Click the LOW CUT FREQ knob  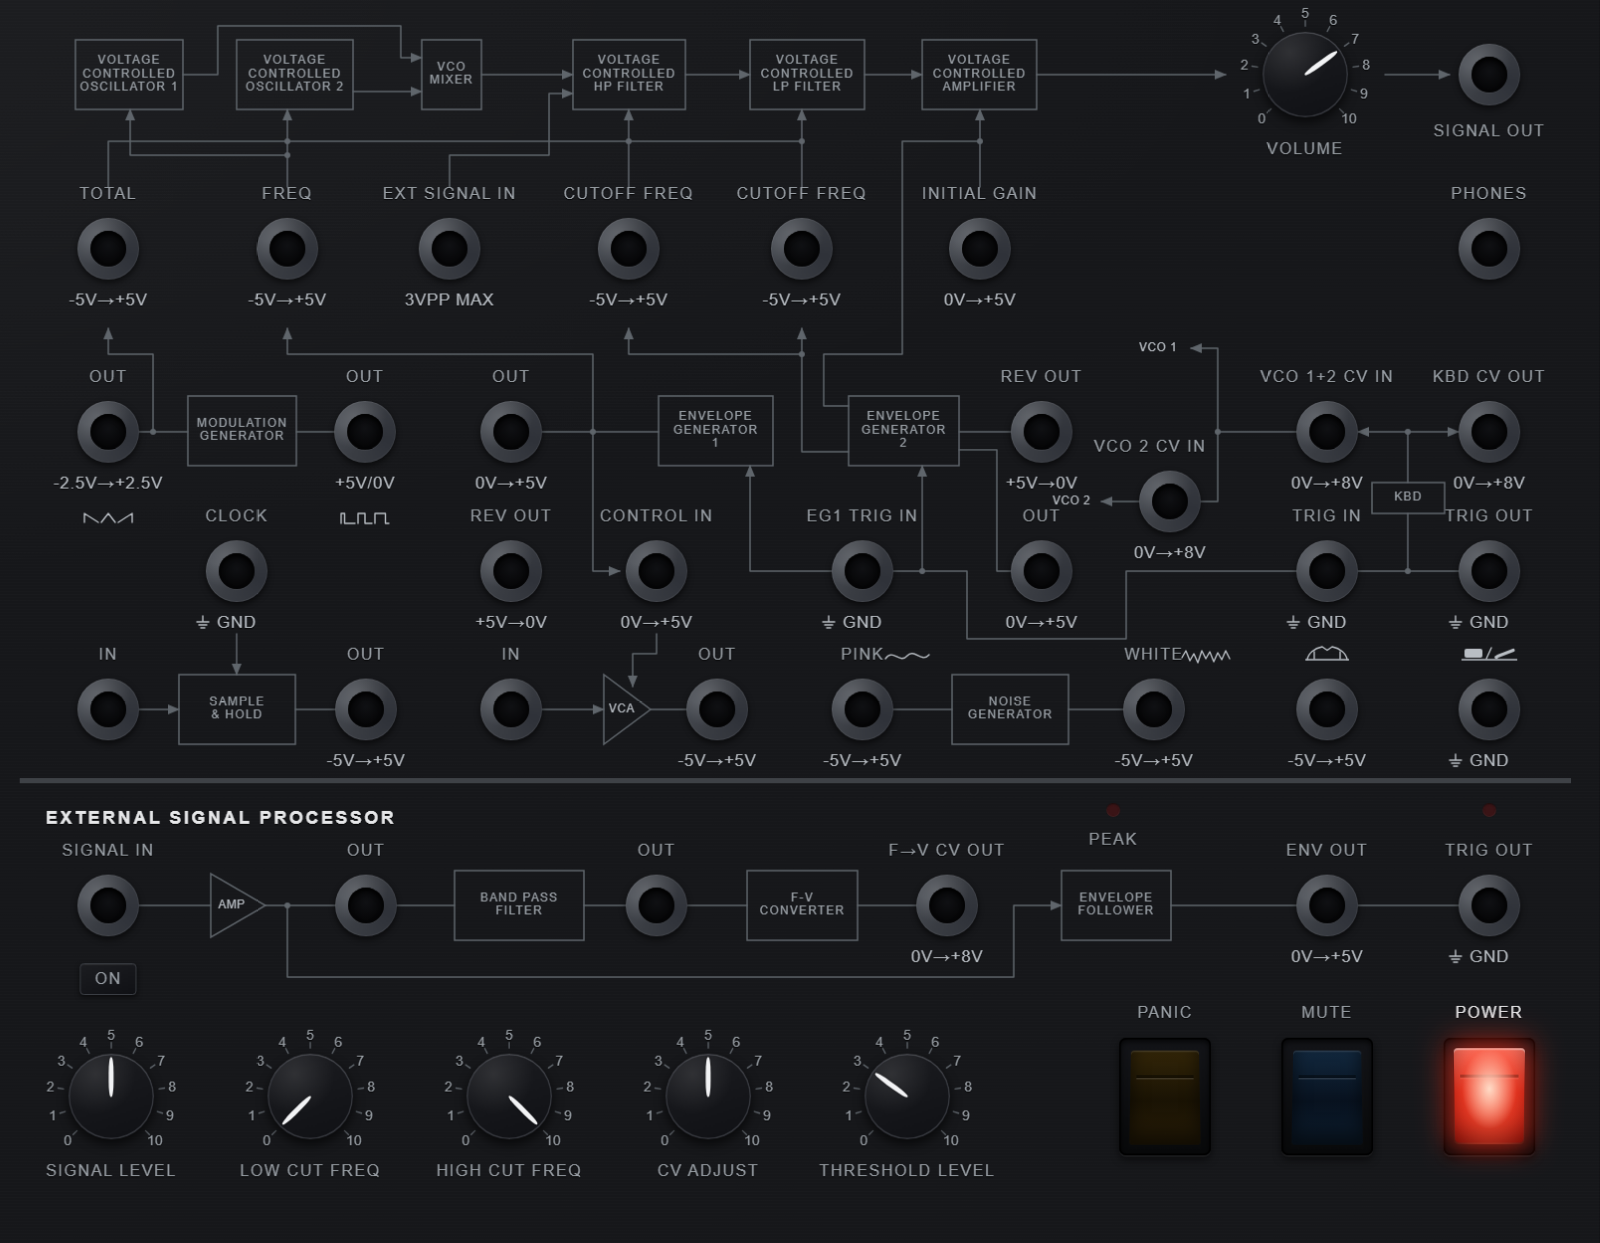tap(309, 1096)
